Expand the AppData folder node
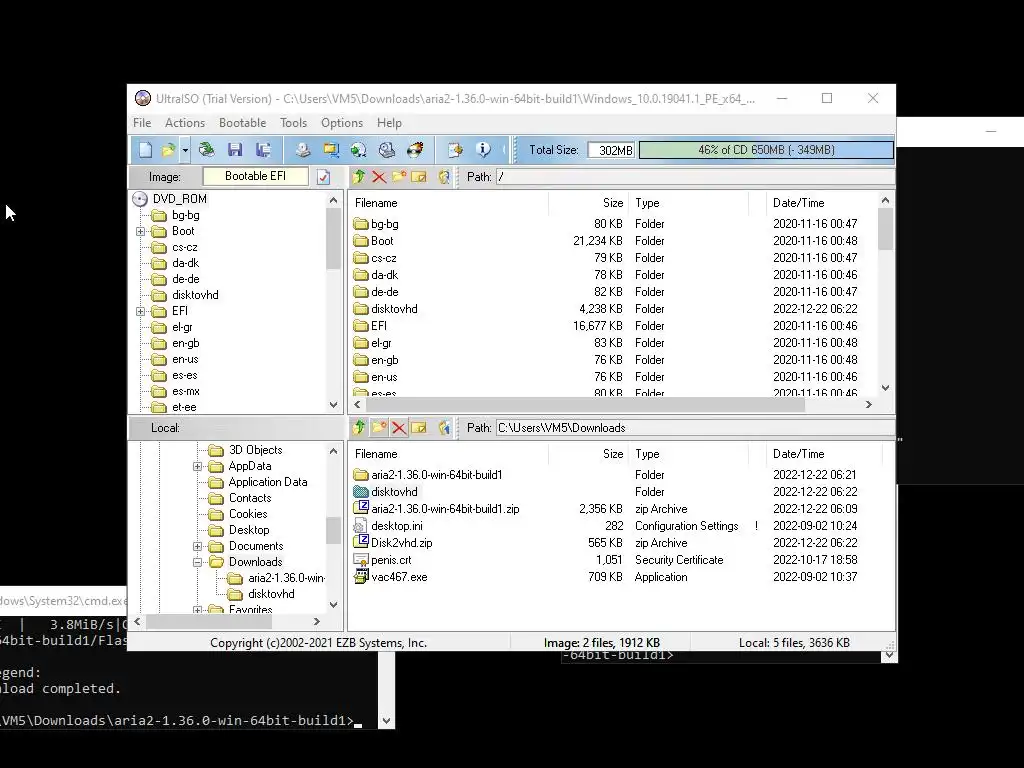The height and width of the screenshot is (768, 1024). pos(197,466)
